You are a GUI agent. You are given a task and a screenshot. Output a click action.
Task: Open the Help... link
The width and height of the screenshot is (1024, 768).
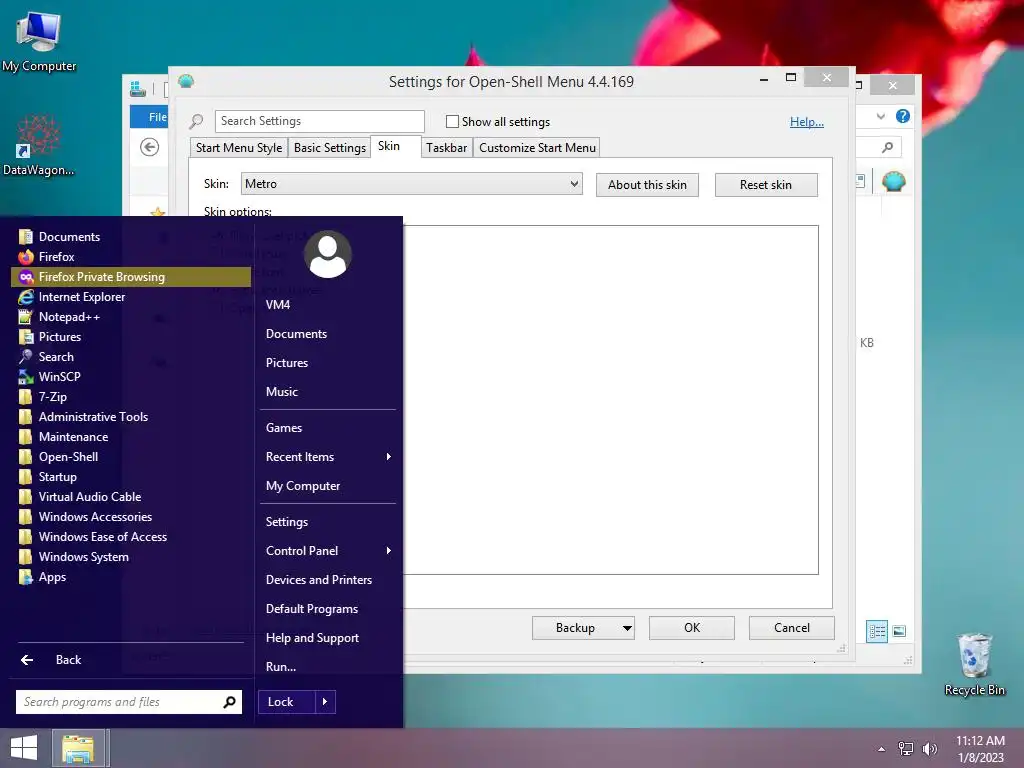click(x=807, y=122)
